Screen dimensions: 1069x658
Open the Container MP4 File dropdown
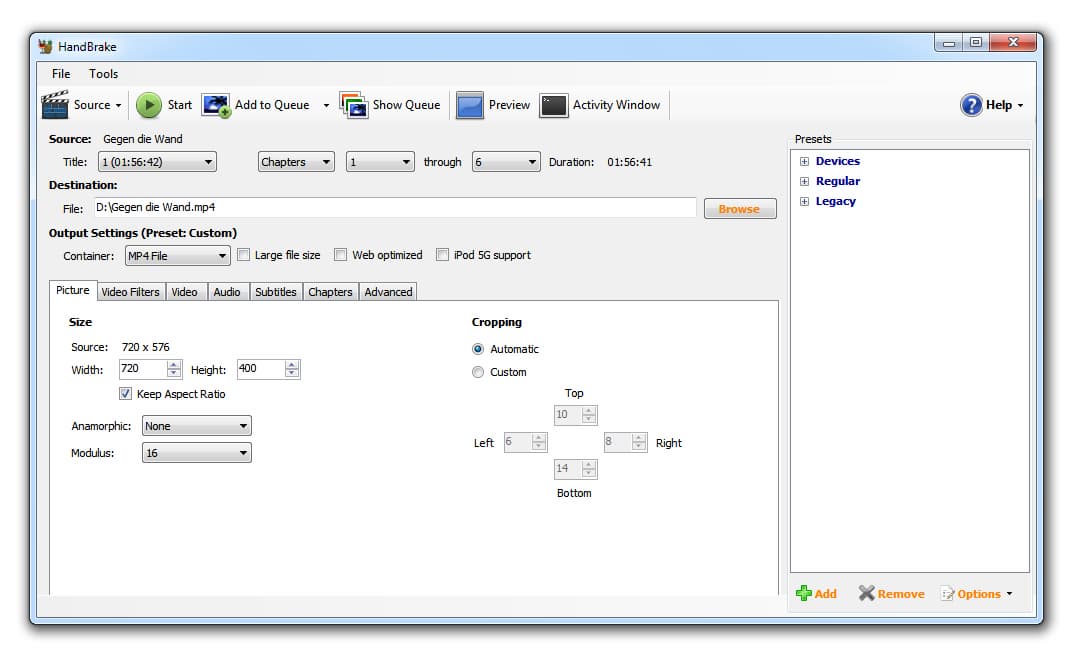[x=177, y=256]
